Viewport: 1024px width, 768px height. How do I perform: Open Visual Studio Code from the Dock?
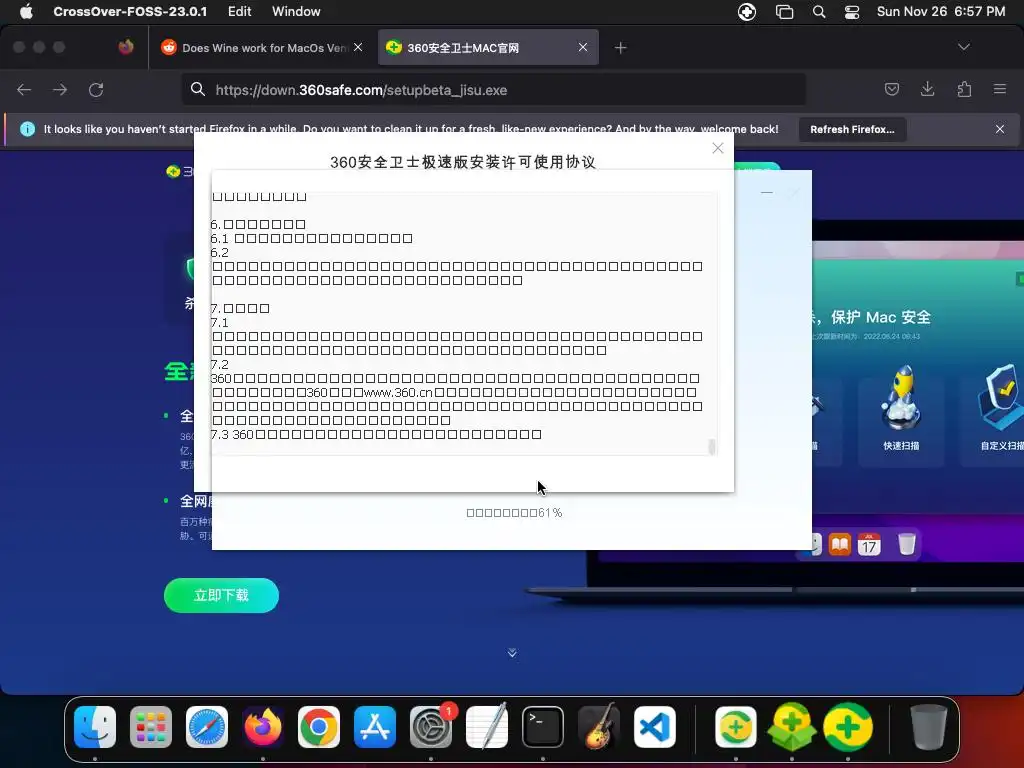pos(655,727)
